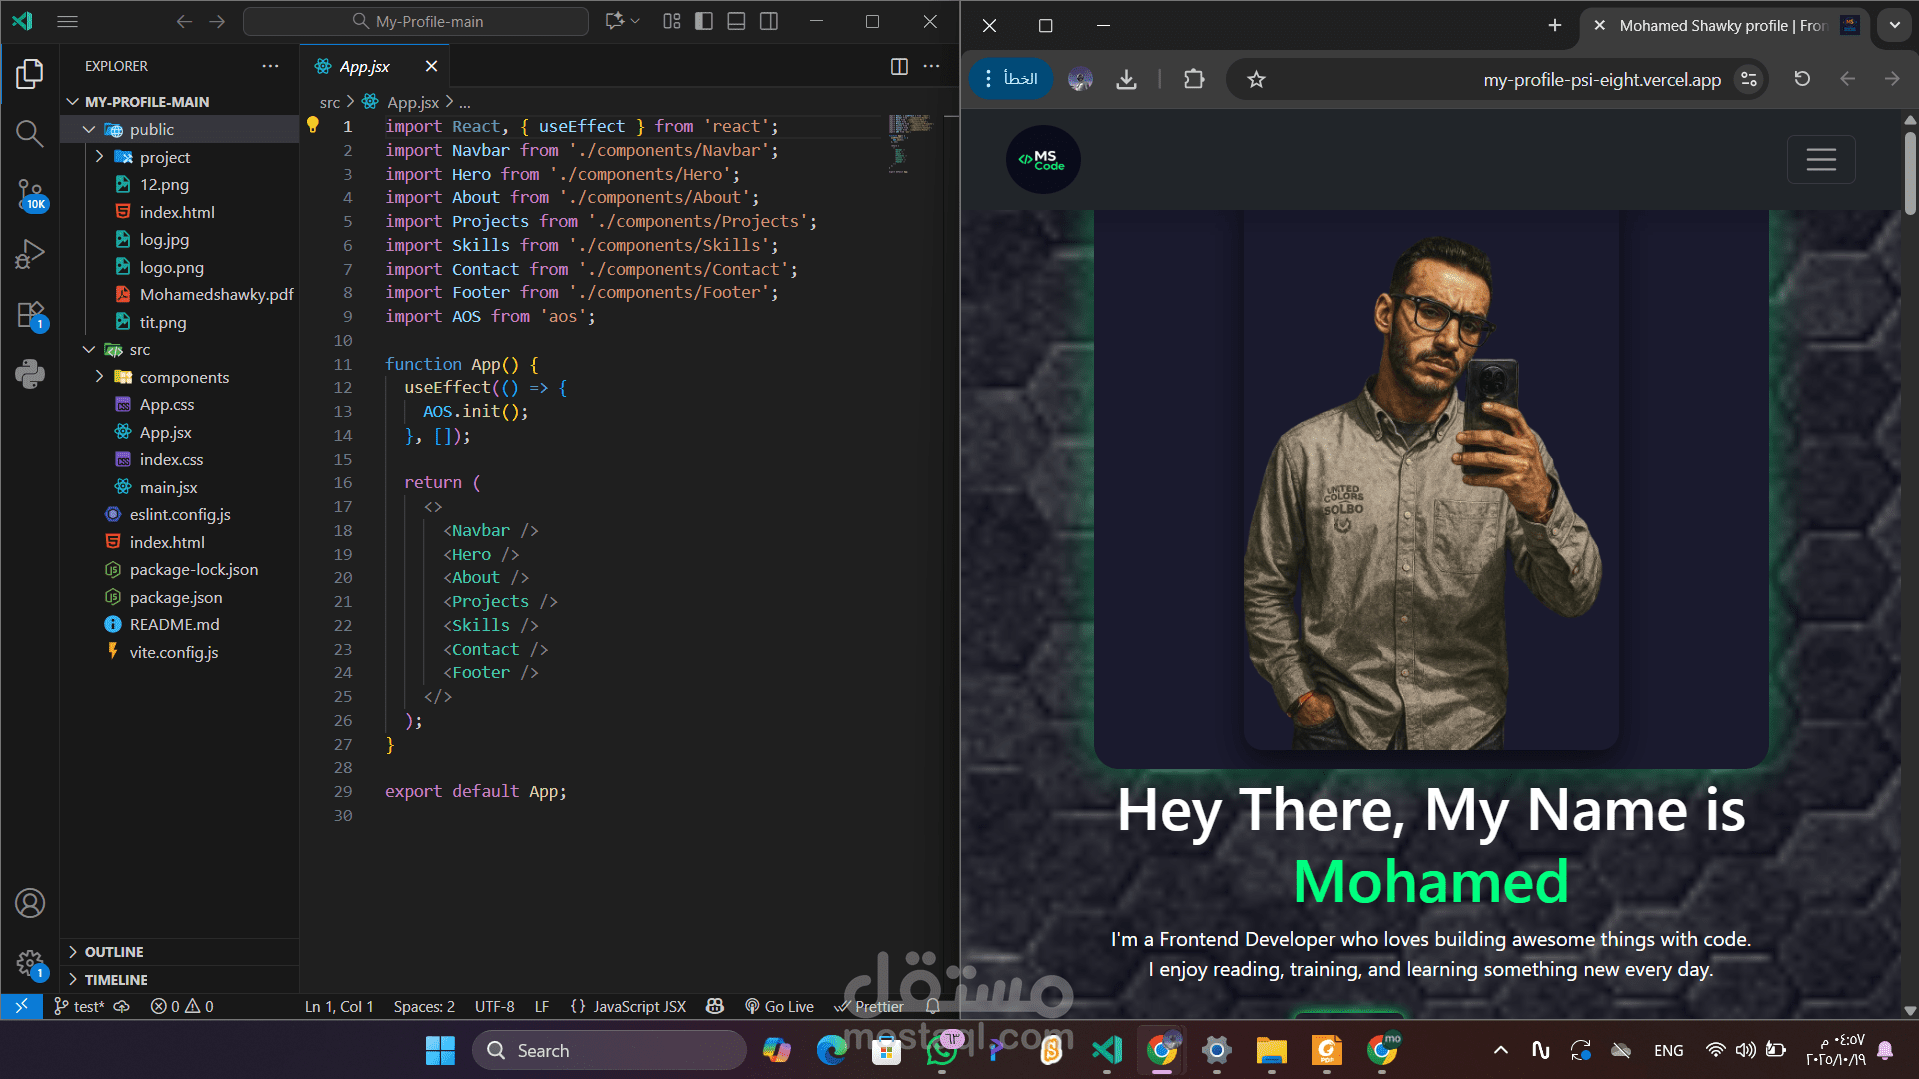Expand the OUTLINE section
1919x1079 pixels.
point(180,952)
